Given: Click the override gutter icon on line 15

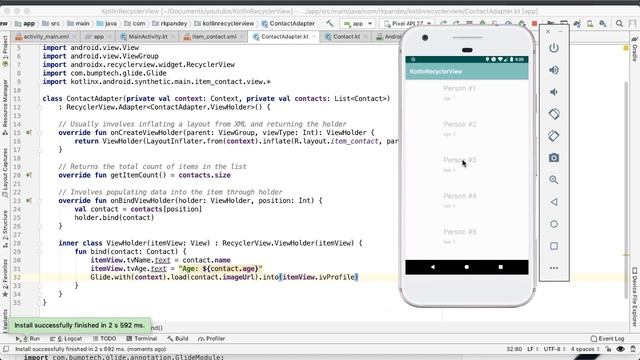Looking at the screenshot, I should tap(29, 133).
